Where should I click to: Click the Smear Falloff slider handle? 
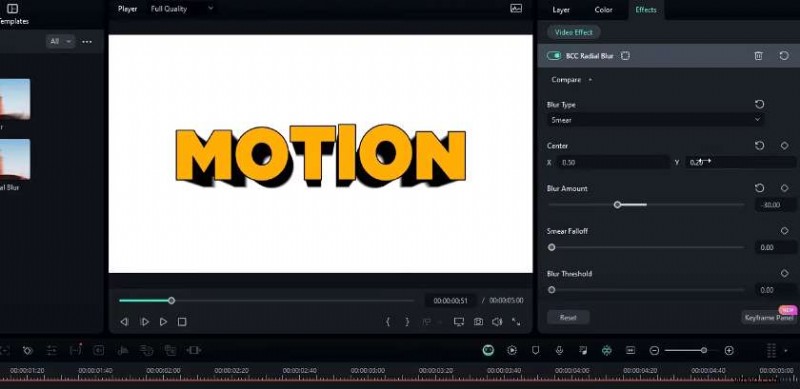[x=552, y=248]
